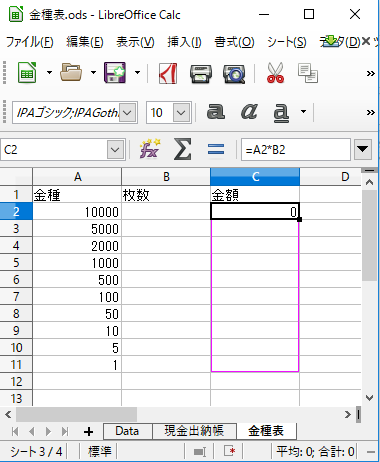The height and width of the screenshot is (462, 380).
Task: Go to next sheet tab arrow
Action: click(48, 432)
